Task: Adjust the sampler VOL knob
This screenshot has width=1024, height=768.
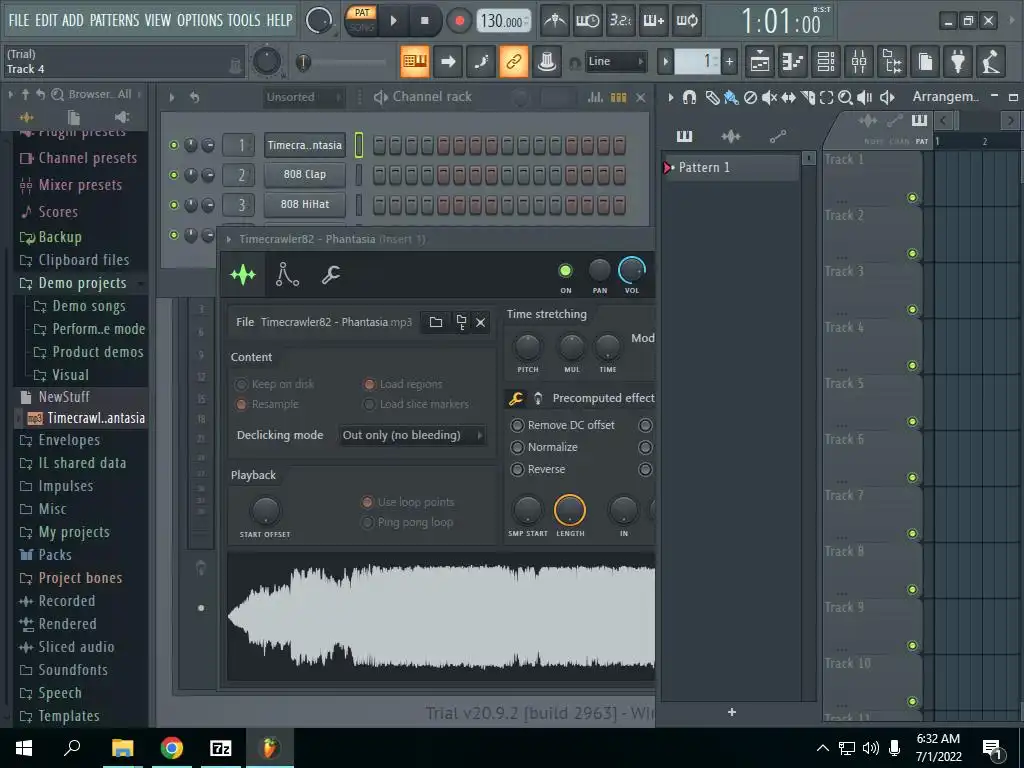Action: click(632, 270)
